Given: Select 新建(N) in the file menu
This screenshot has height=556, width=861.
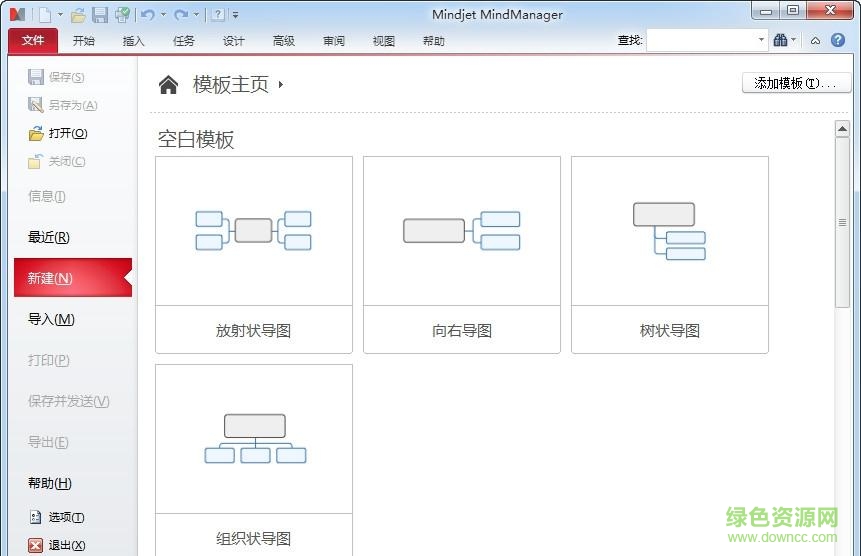Looking at the screenshot, I should click(x=72, y=278).
